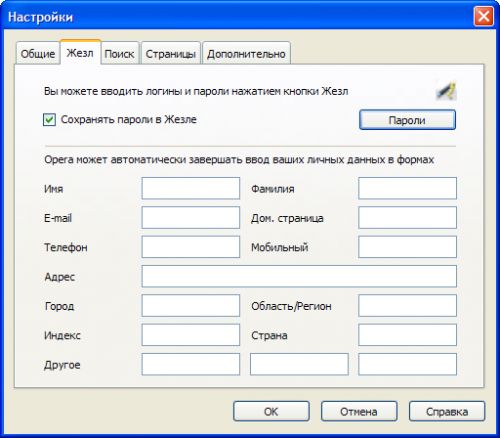Click the wide Адрес field
This screenshot has height=438, width=500.
tap(299, 276)
